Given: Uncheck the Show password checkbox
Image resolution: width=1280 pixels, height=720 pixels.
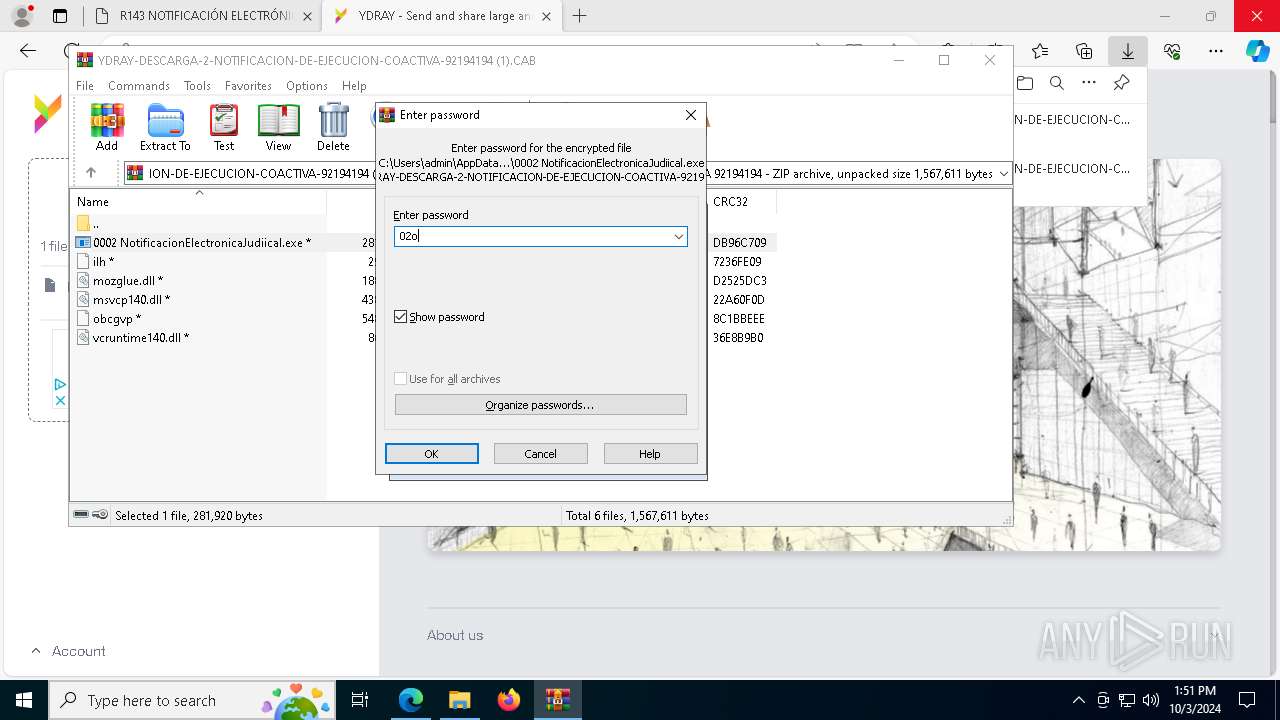Looking at the screenshot, I should [401, 317].
